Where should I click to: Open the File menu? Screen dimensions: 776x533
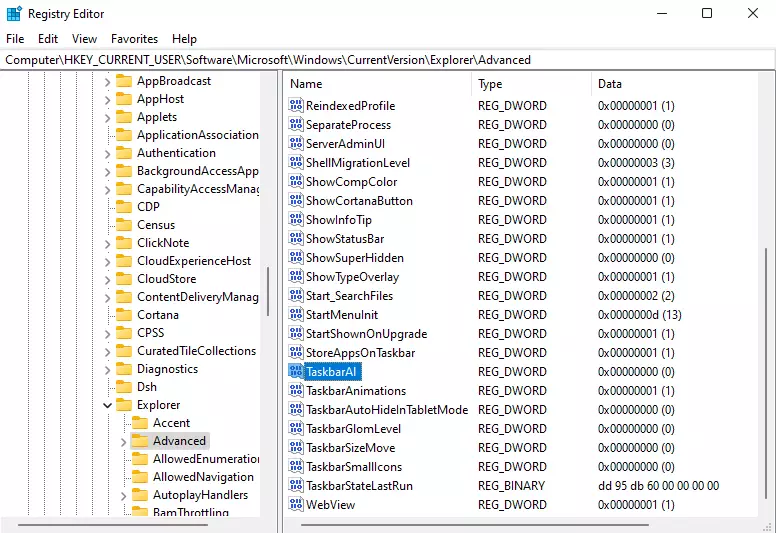(x=15, y=39)
